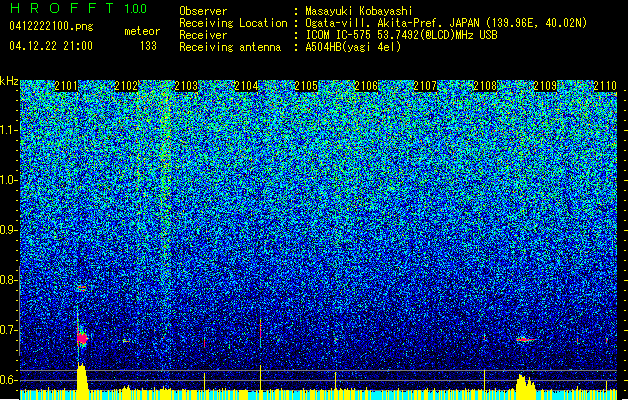
Task: Click the large red meteor echo after 2101
Action: click(82, 339)
